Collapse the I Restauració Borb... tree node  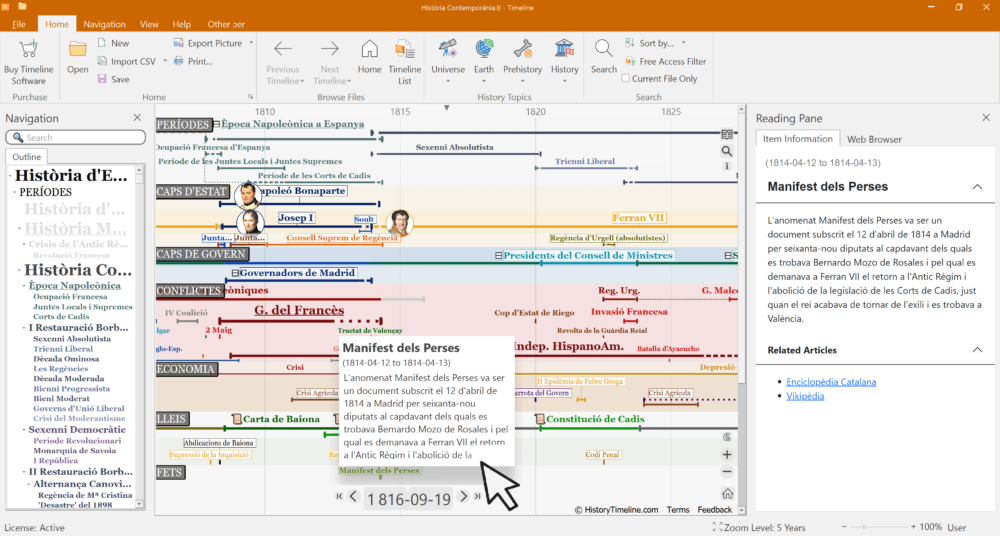(24, 327)
